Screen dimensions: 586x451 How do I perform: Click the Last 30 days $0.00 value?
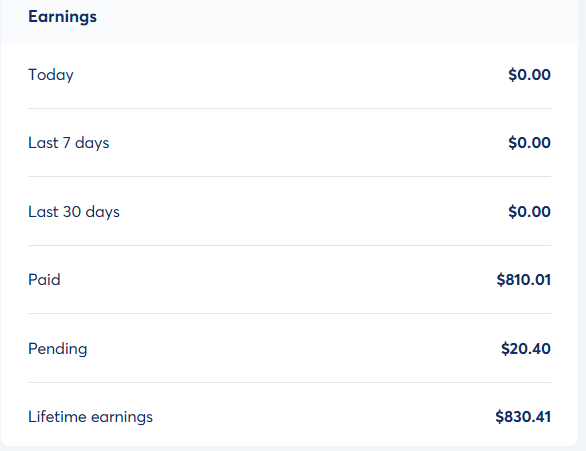coord(529,212)
